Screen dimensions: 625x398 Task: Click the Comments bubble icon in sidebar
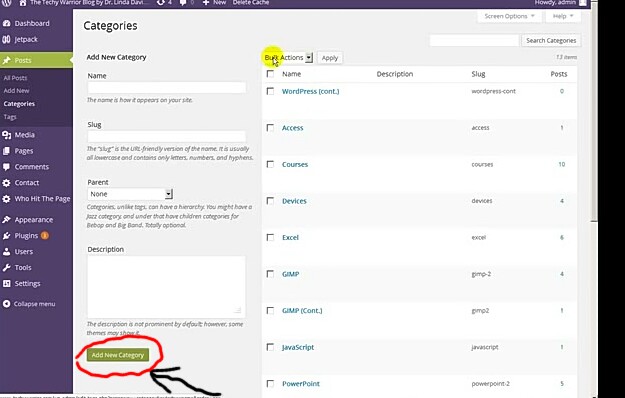click(6, 167)
